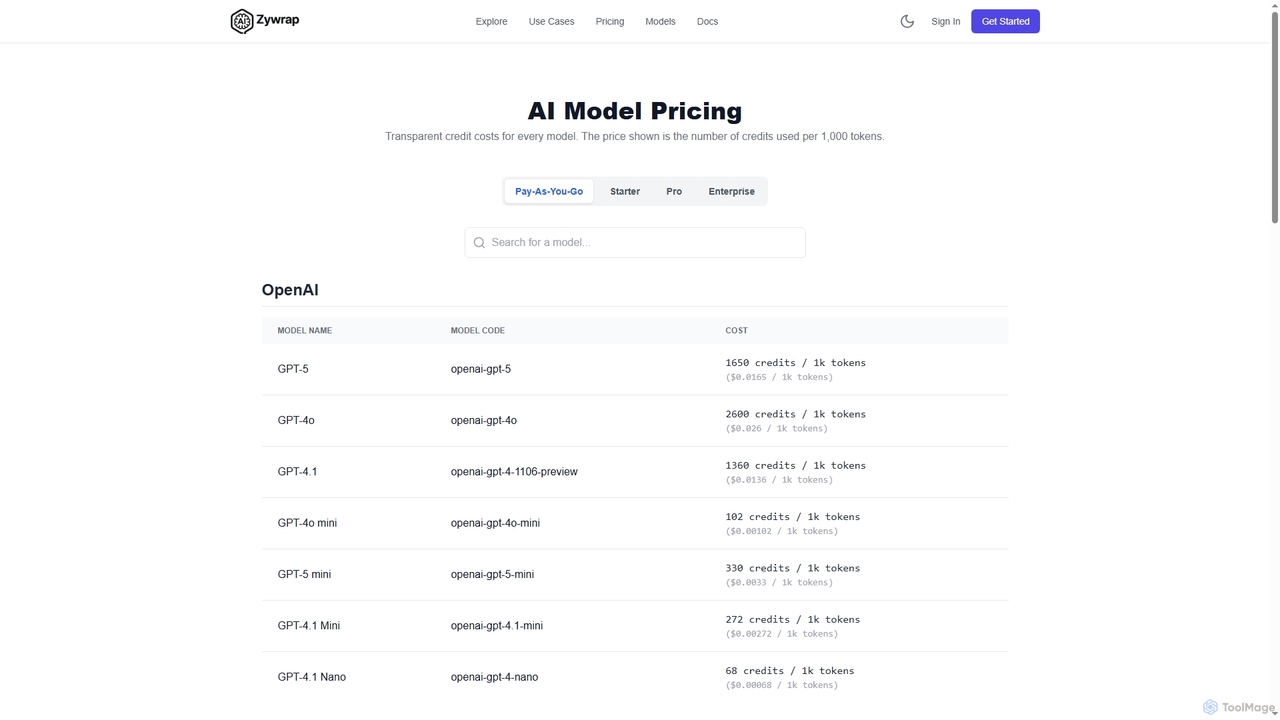This screenshot has width=1280, height=720.
Task: Open the Explore menu item
Action: click(491, 21)
